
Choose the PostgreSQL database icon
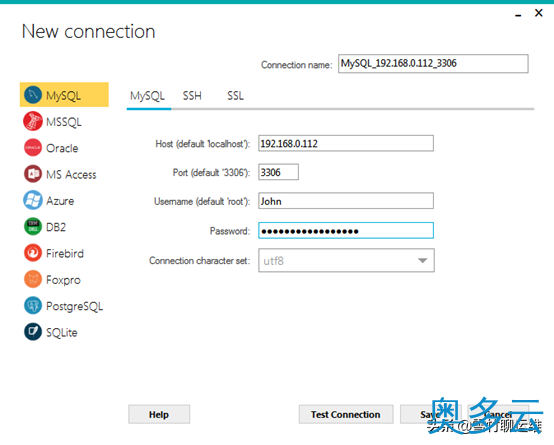[33, 306]
